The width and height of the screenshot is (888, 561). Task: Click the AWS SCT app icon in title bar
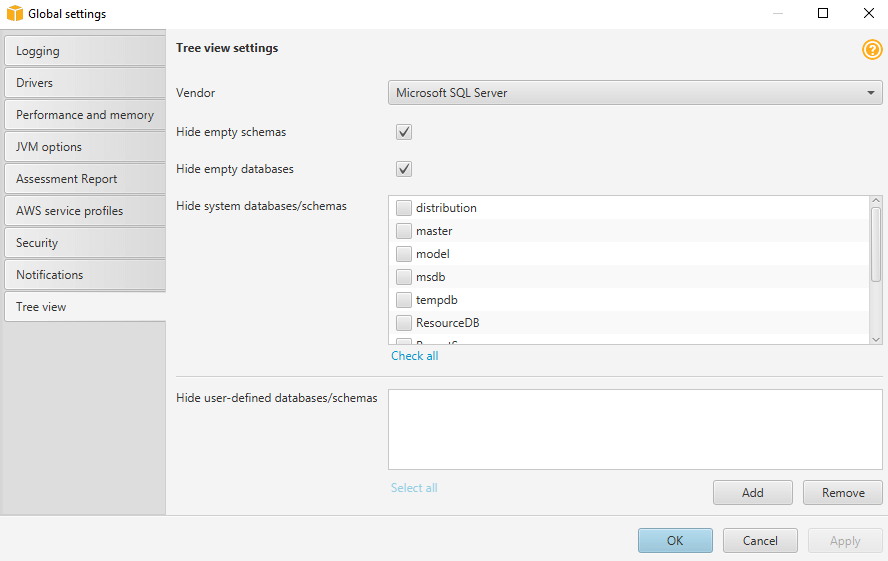click(x=14, y=14)
